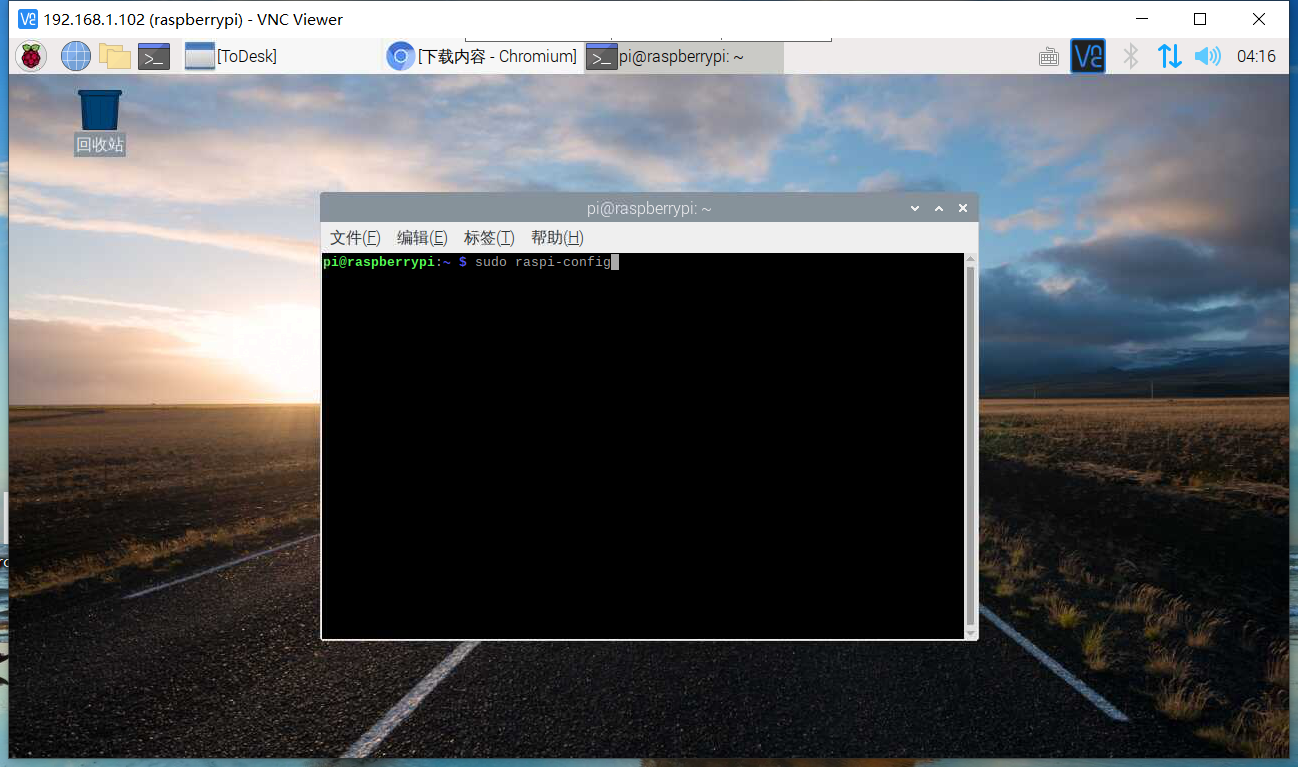Launch the web browser globe icon

(x=76, y=56)
